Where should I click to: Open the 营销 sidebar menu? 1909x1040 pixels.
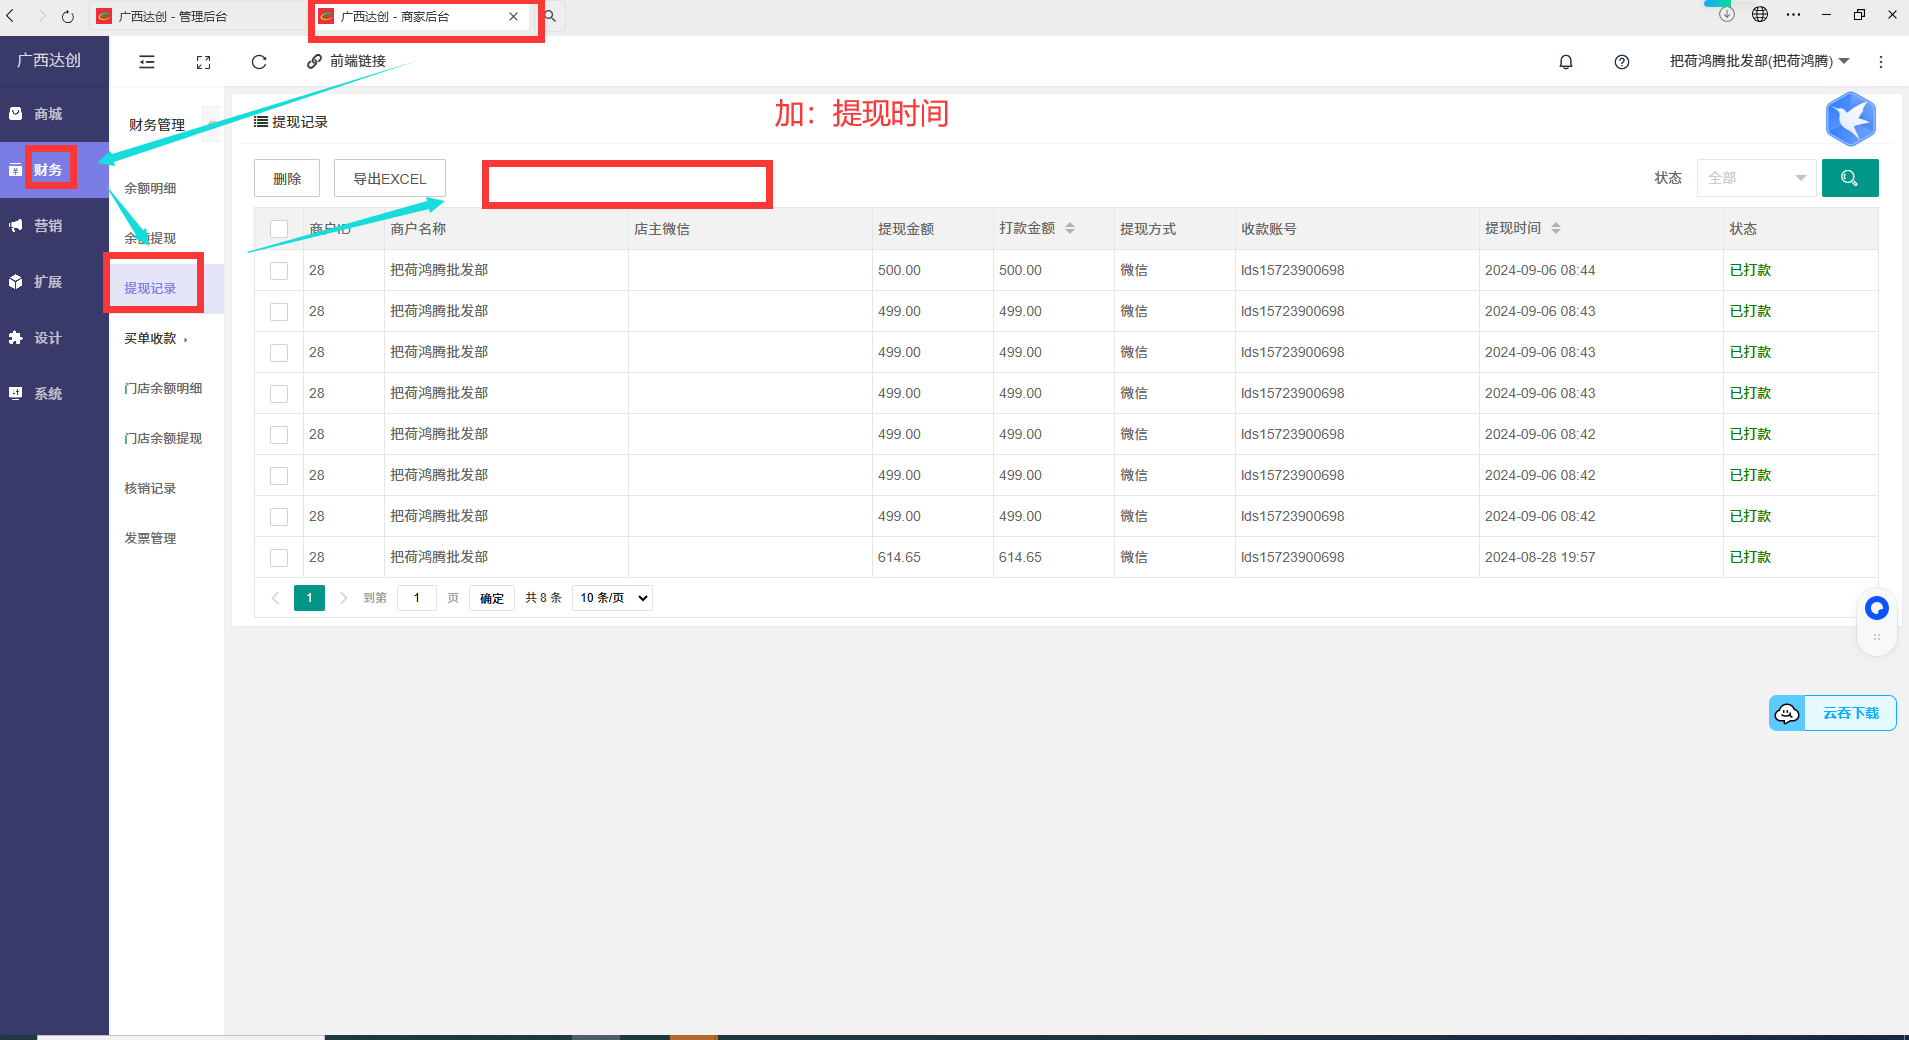point(48,226)
